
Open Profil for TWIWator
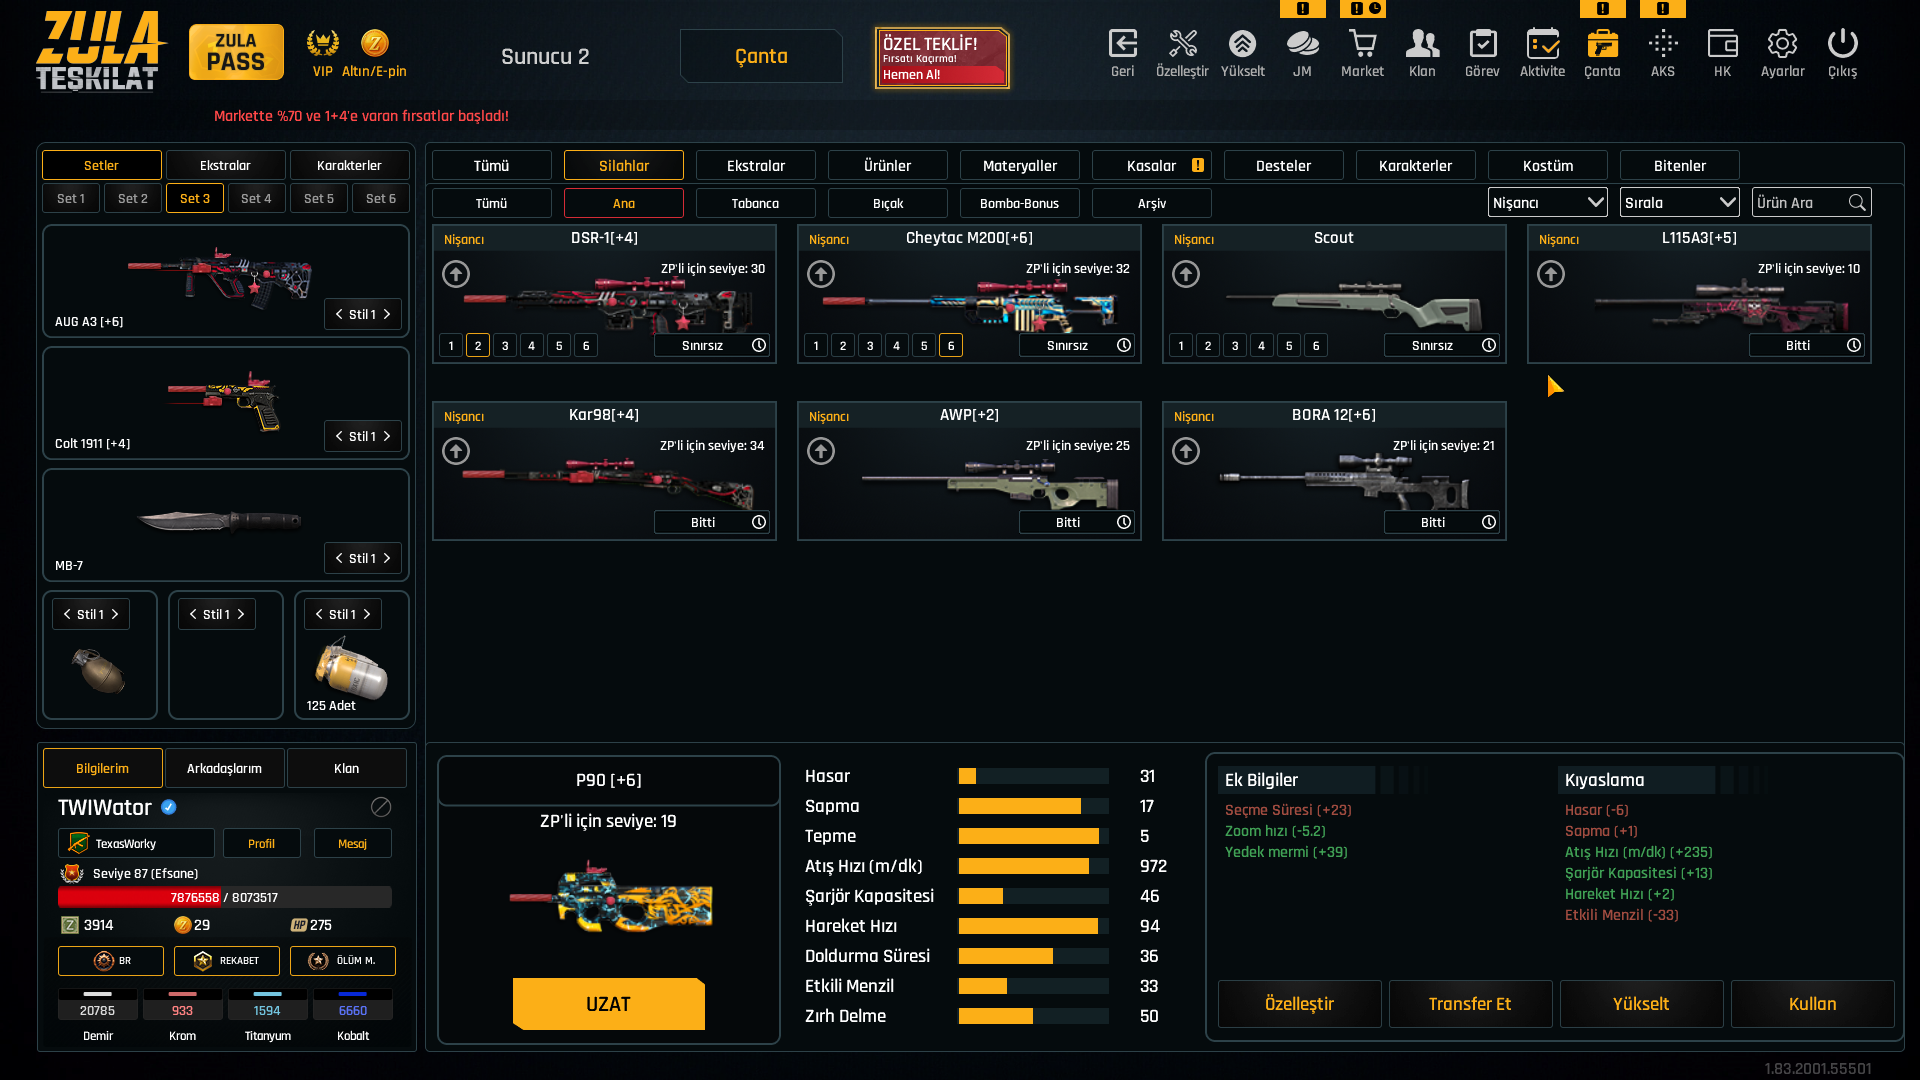click(x=261, y=843)
